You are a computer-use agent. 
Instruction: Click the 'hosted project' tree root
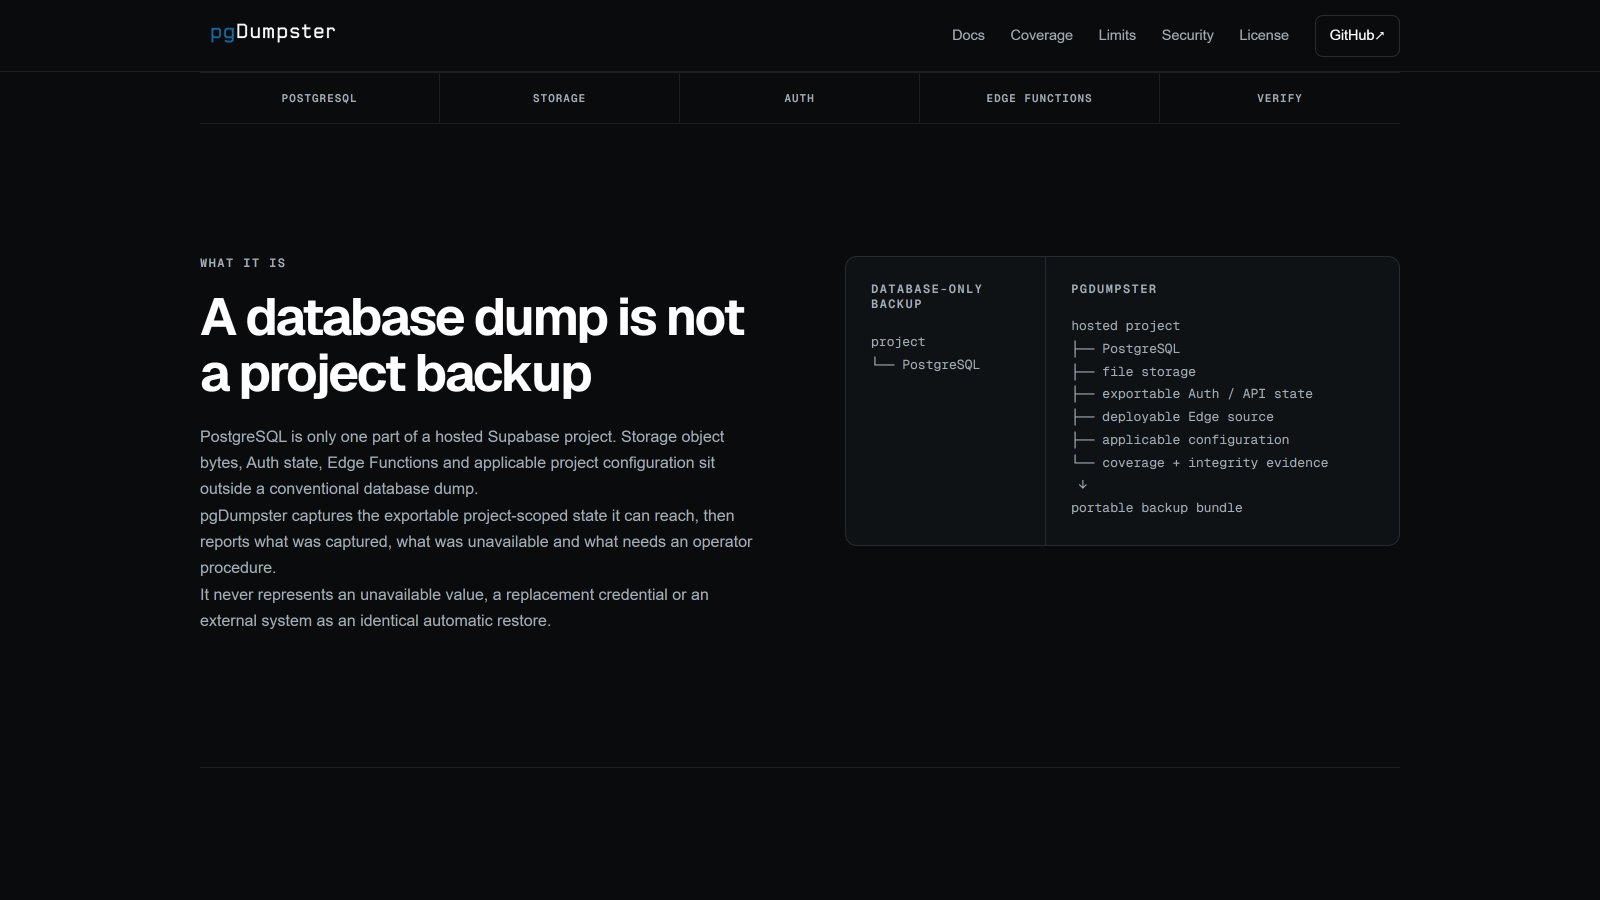[1125, 326]
